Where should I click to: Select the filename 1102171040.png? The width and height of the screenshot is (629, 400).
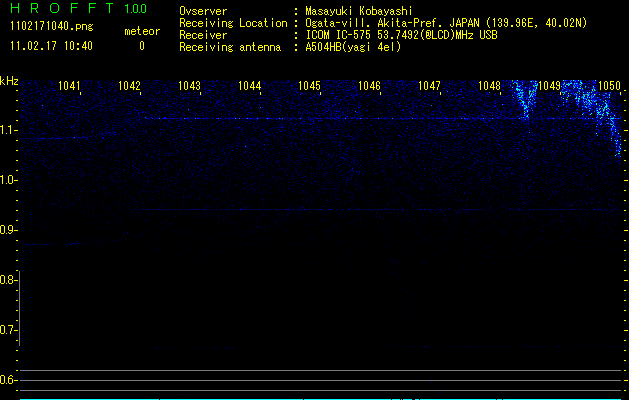click(x=52, y=27)
